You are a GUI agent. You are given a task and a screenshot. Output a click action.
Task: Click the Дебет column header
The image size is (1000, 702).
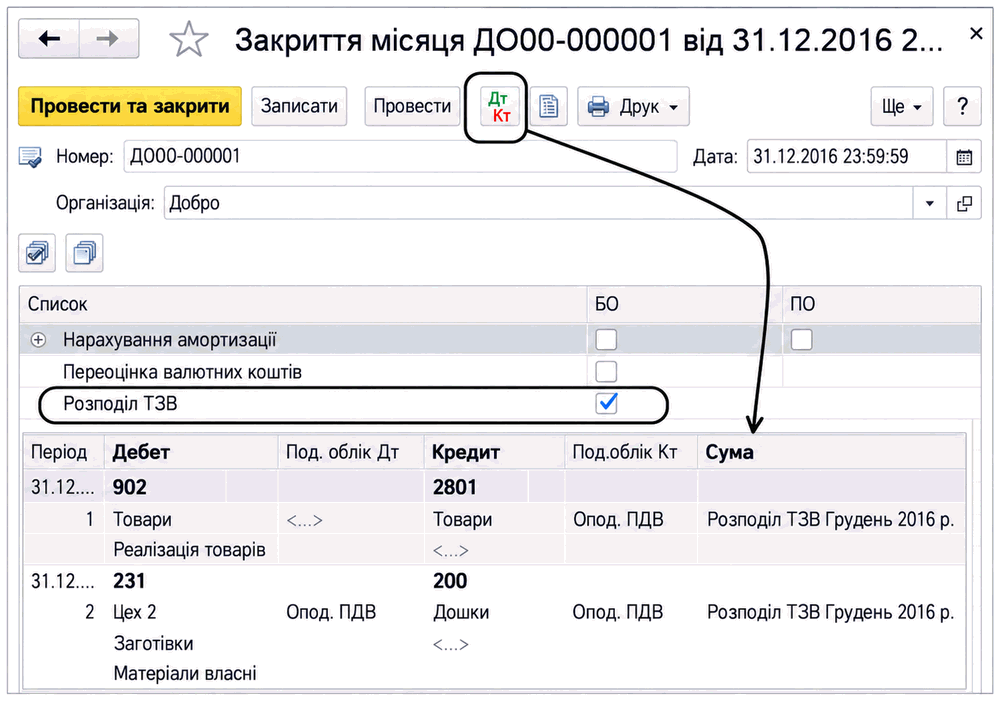point(191,452)
